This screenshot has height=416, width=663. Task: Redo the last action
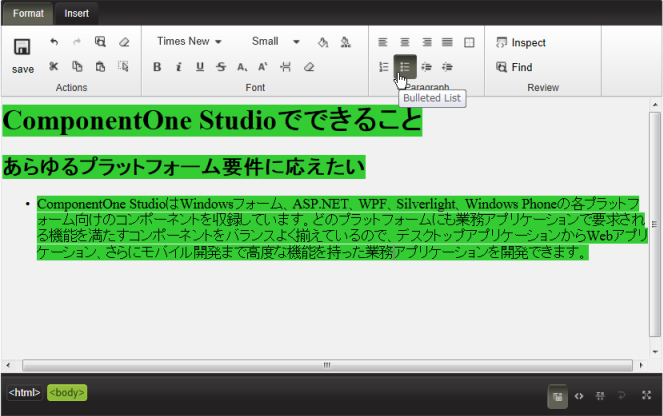pos(77,41)
